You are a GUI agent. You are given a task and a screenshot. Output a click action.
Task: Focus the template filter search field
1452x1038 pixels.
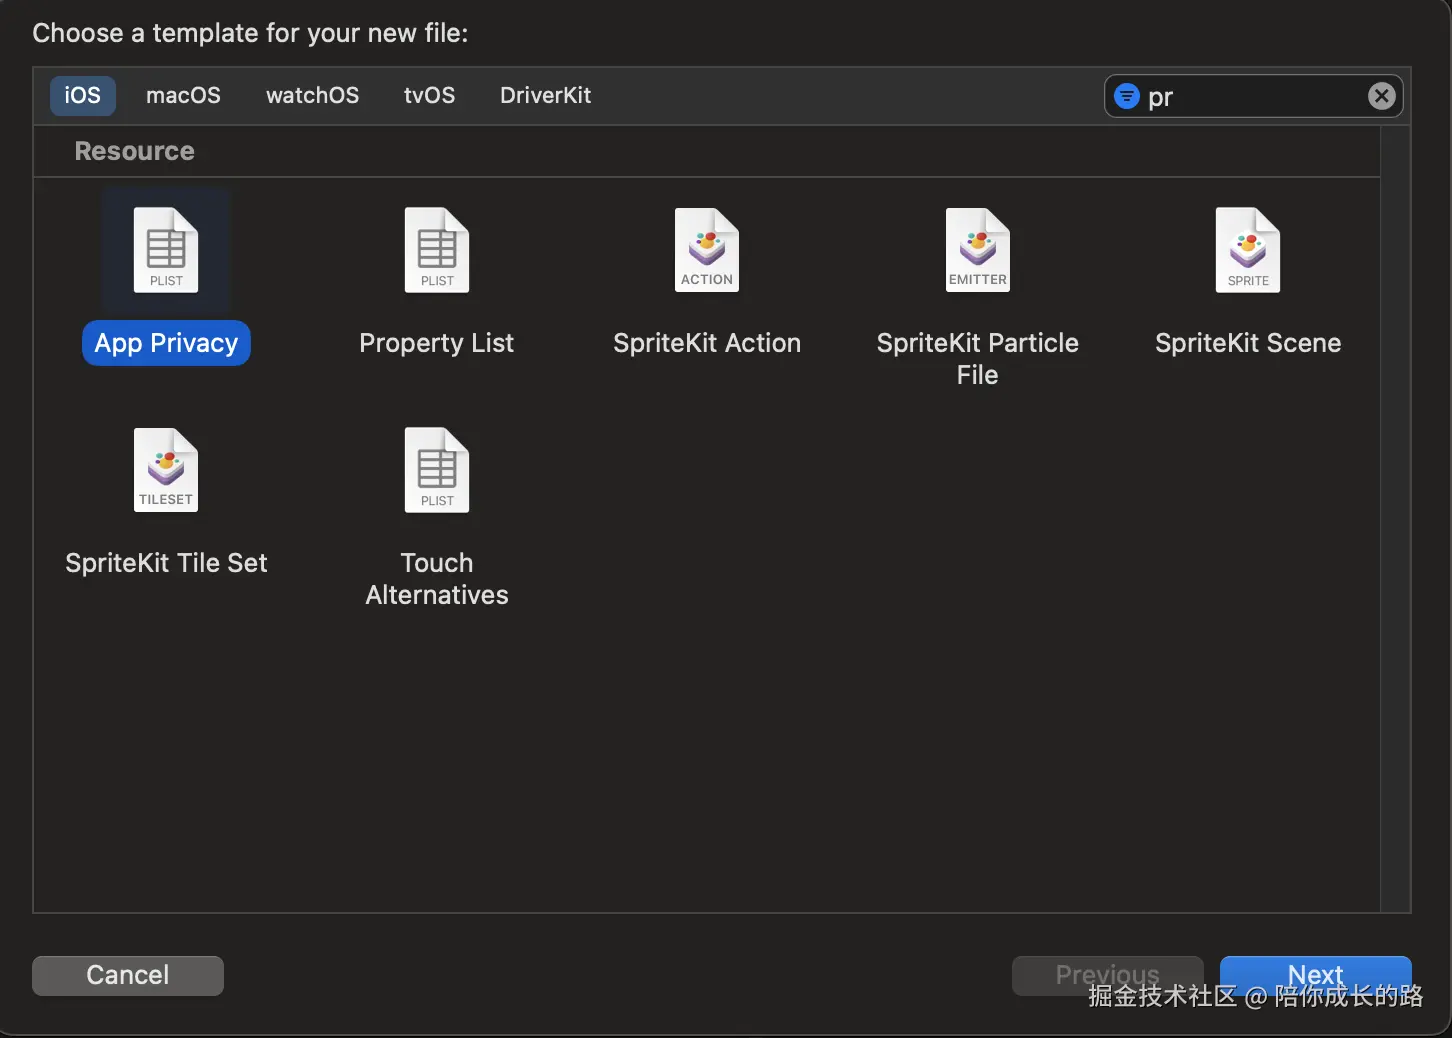(x=1252, y=97)
